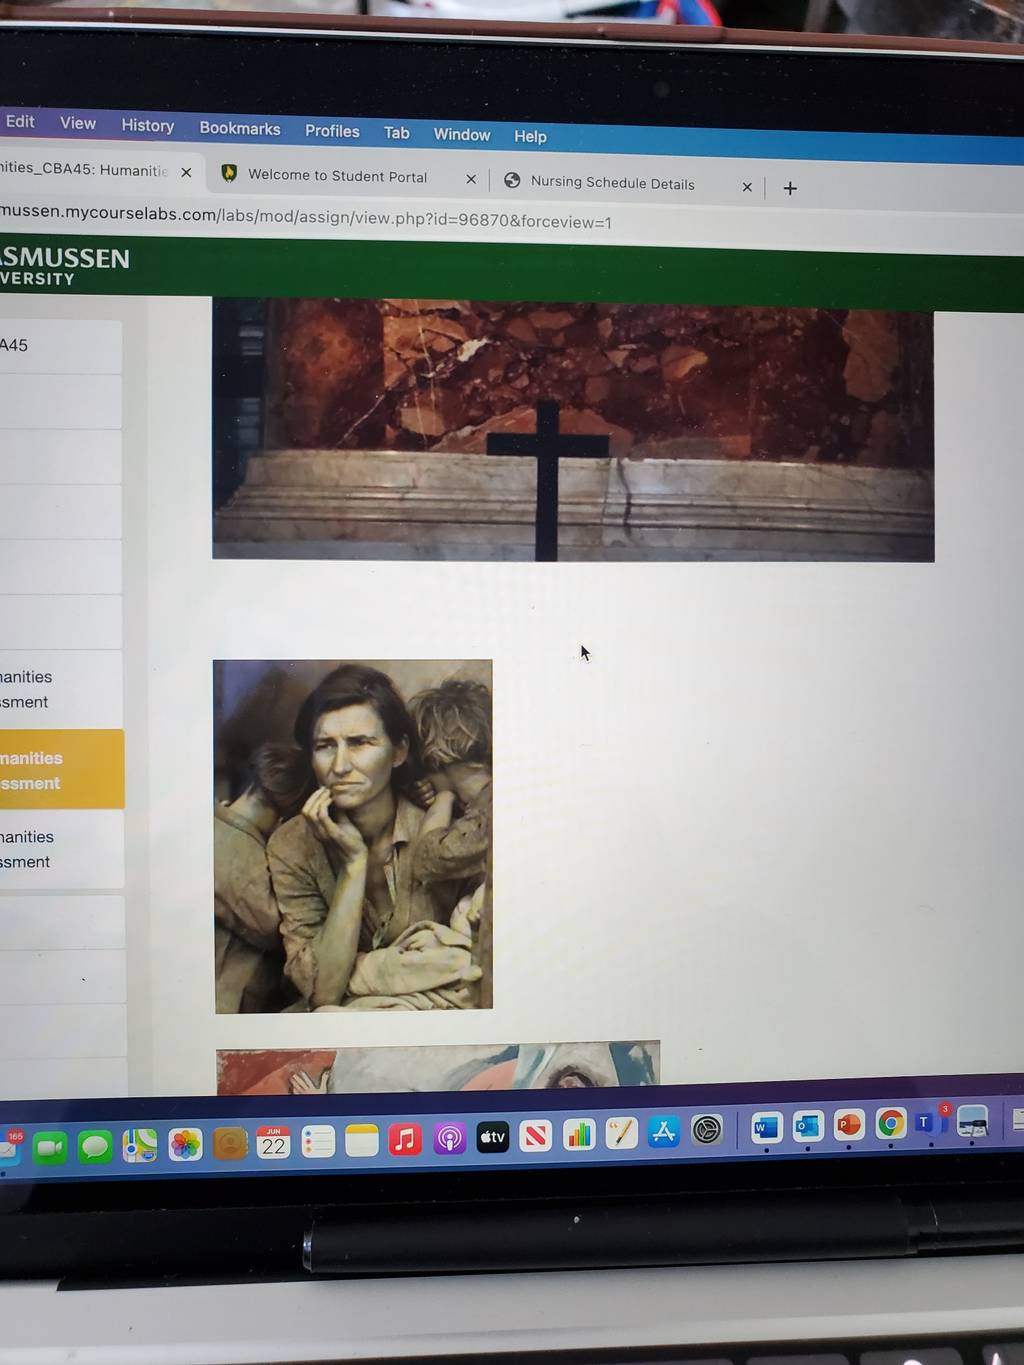This screenshot has height=1365, width=1024.
Task: Close the Humanities CBA45 tab
Action: 186,172
